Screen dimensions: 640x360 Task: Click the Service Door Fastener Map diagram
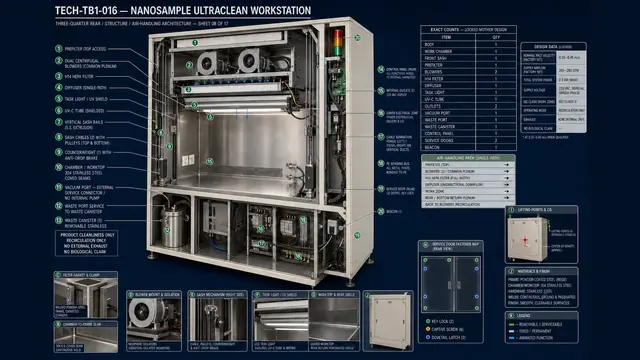coord(451,284)
